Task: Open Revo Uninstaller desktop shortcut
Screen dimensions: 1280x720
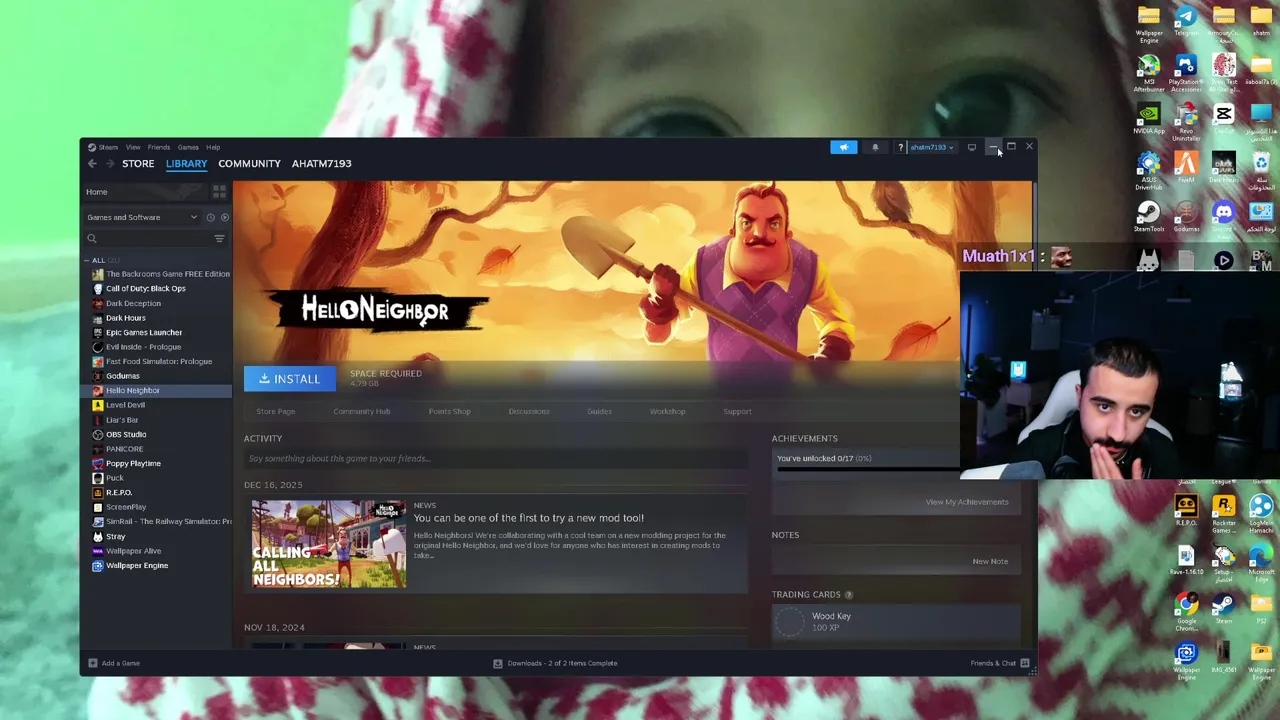Action: pyautogui.click(x=1186, y=119)
